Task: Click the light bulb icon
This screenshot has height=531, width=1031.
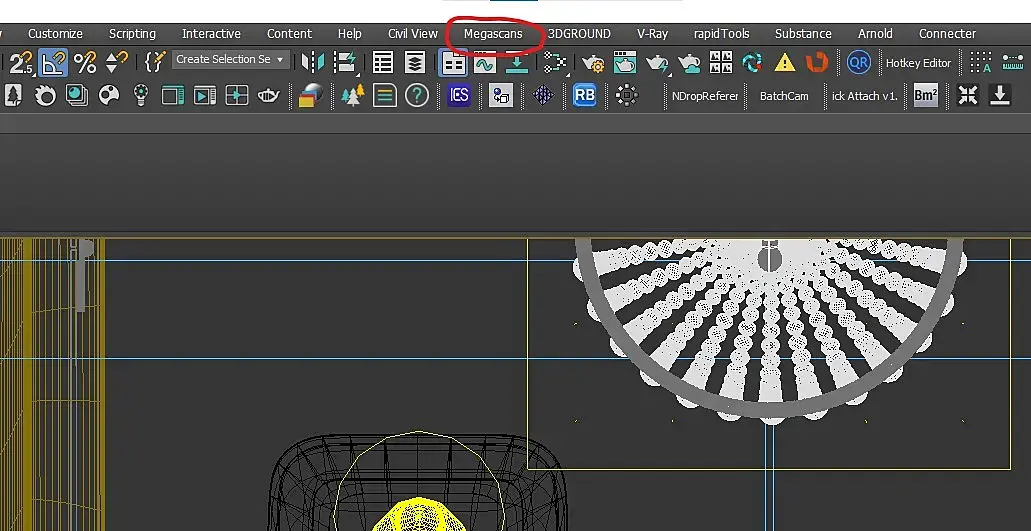Action: [141, 96]
